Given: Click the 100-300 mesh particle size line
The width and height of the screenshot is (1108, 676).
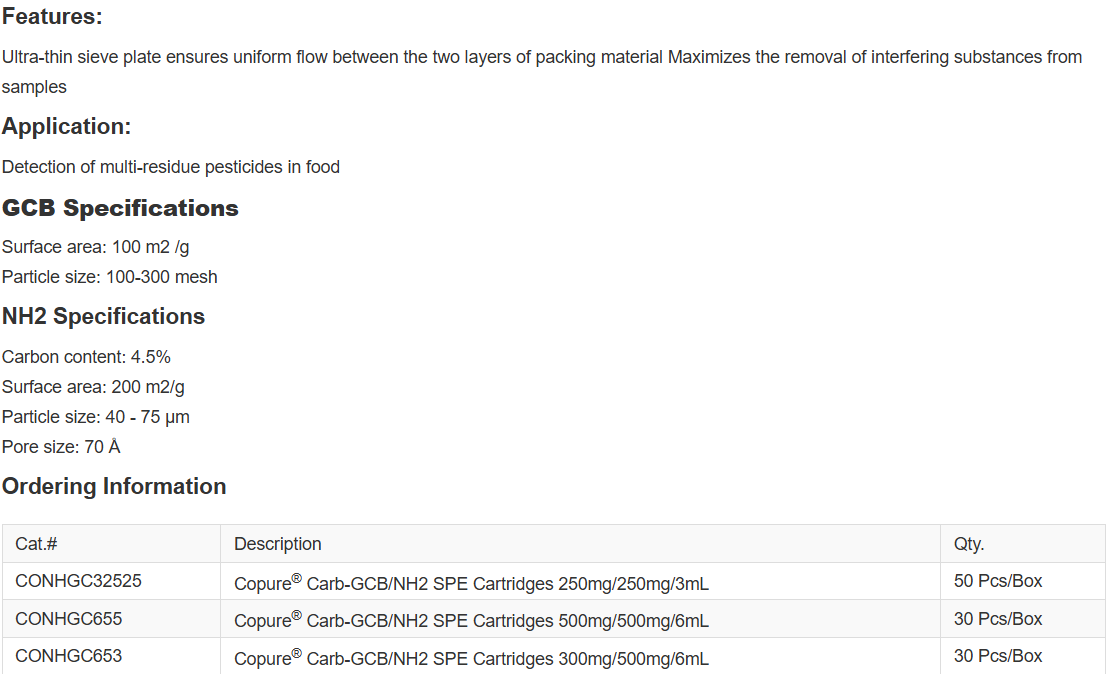Looking at the screenshot, I should (109, 277).
